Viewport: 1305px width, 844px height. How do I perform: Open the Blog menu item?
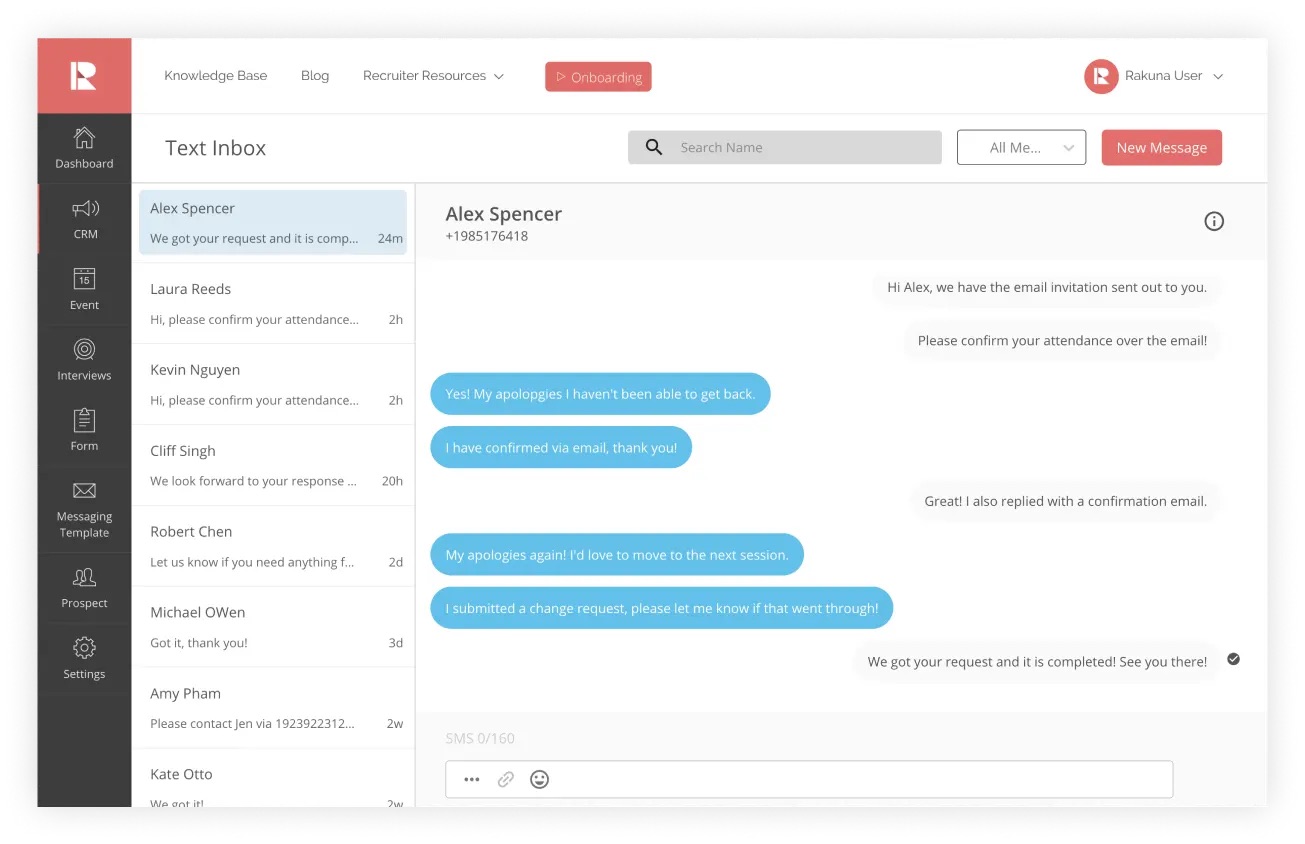click(x=315, y=75)
